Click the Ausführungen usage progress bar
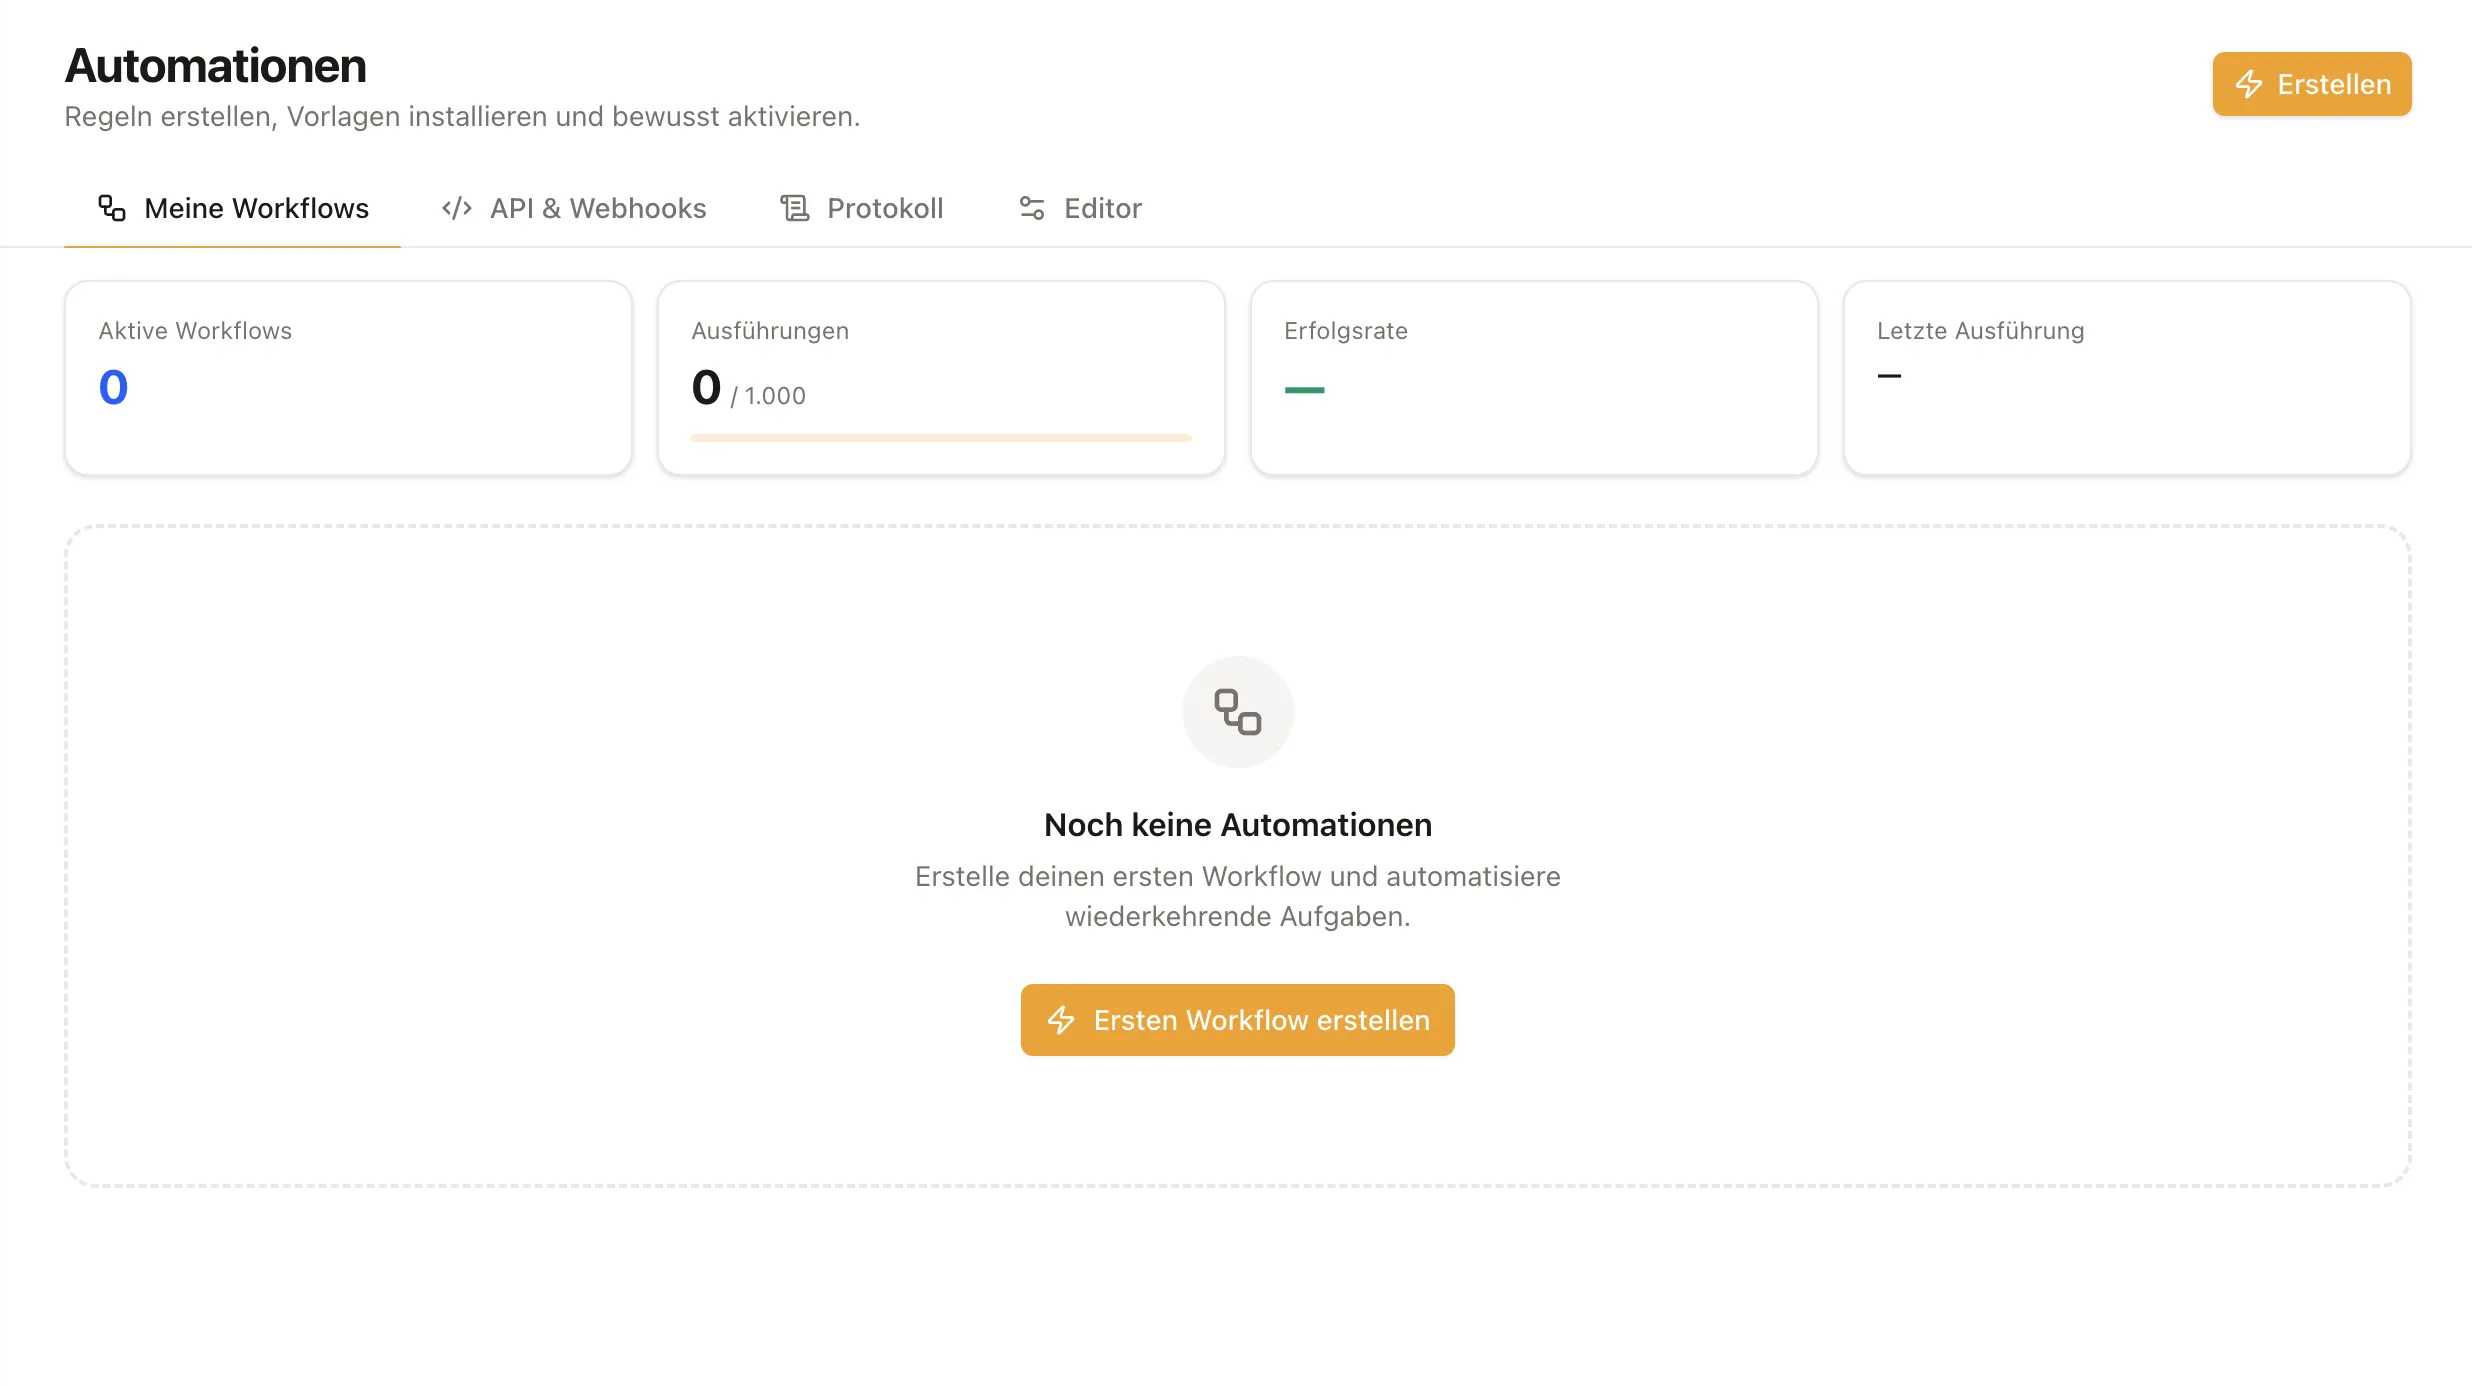 941,438
